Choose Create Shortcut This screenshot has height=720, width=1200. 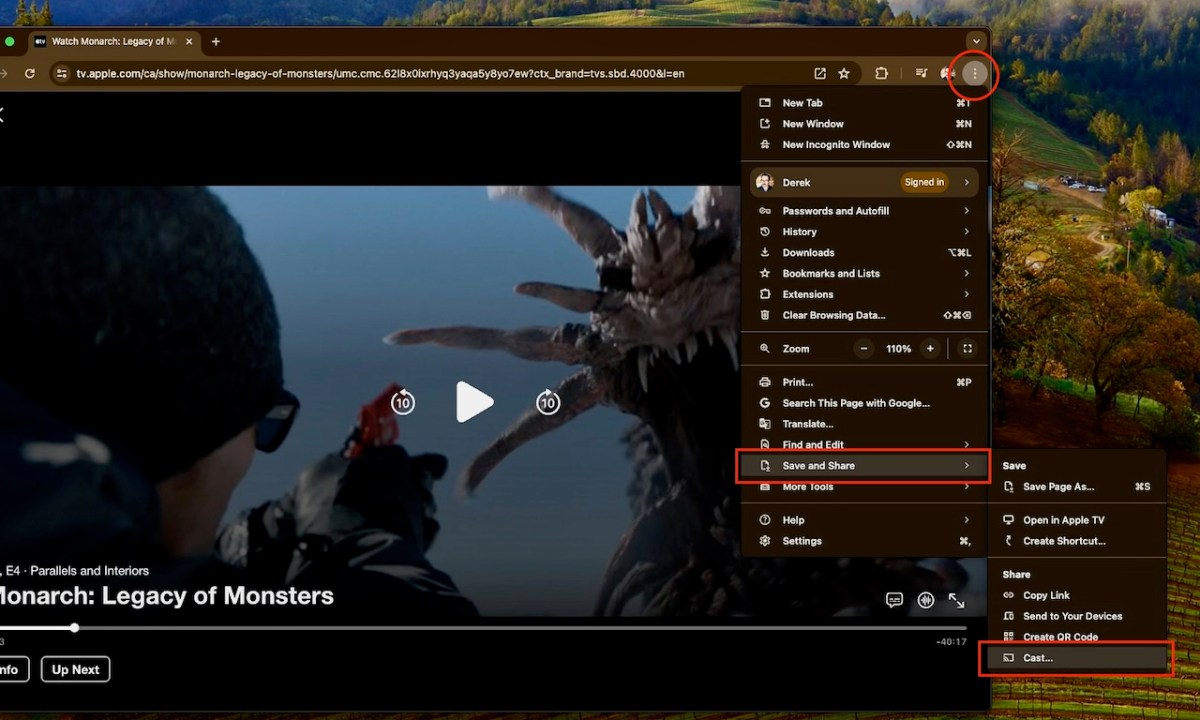(1078, 541)
